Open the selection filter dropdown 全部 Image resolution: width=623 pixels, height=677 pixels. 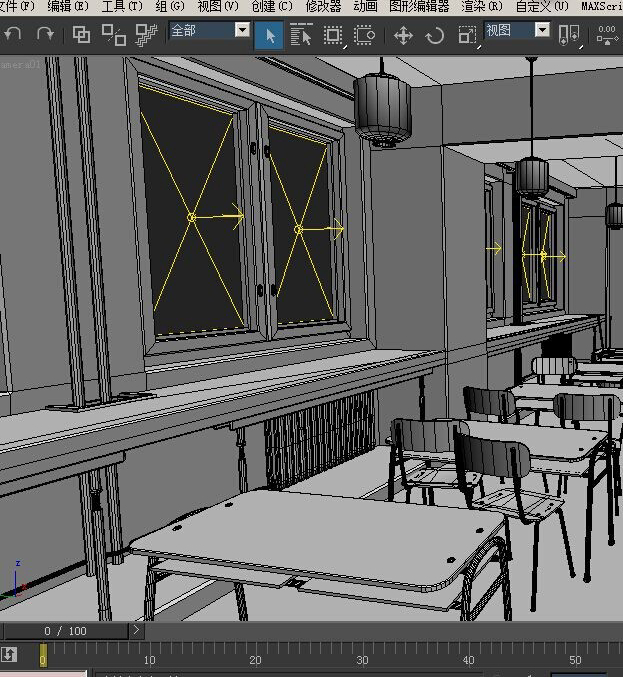pyautogui.click(x=210, y=30)
